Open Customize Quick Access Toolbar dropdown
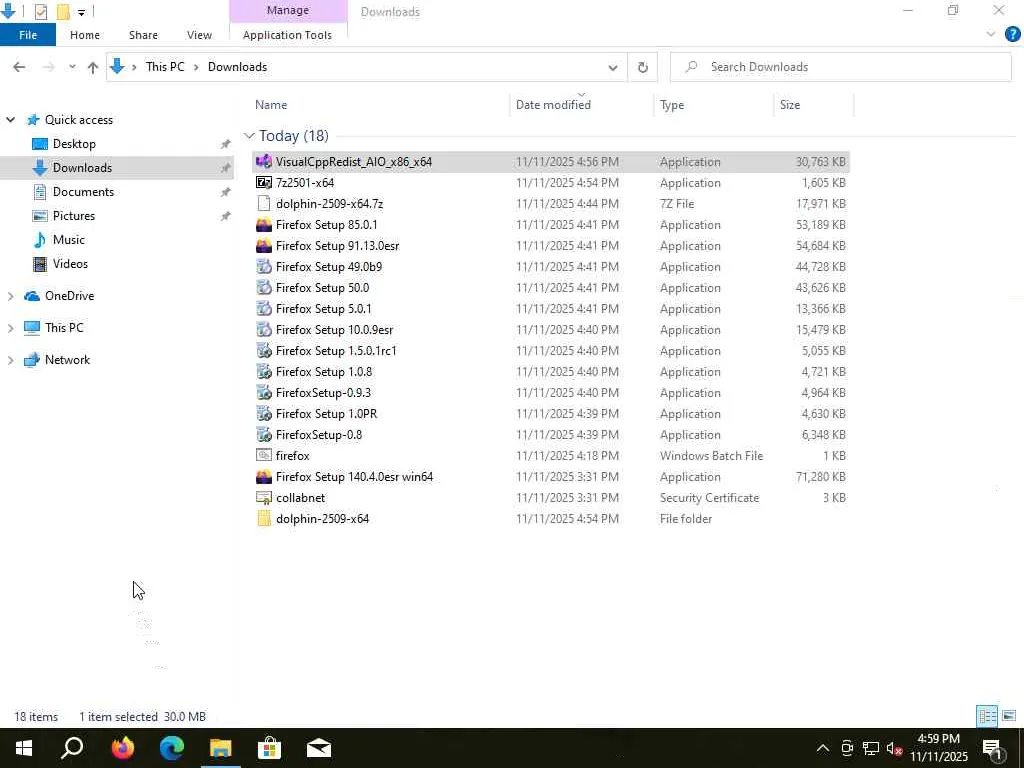1024x768 pixels. pos(81,12)
